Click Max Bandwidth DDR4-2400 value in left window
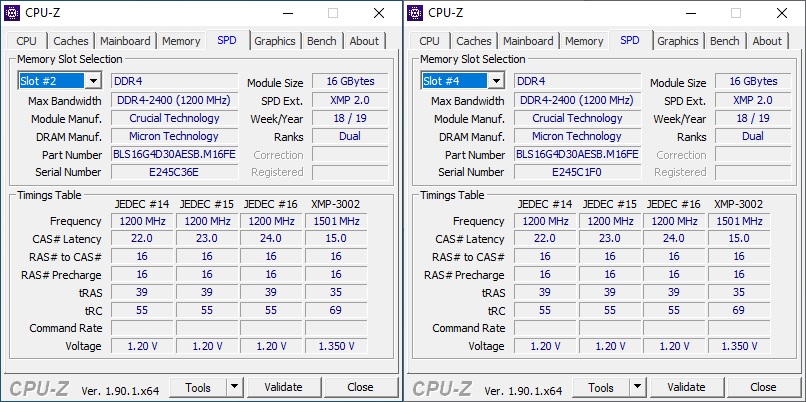Screen dimensions: 806x402 point(175,100)
